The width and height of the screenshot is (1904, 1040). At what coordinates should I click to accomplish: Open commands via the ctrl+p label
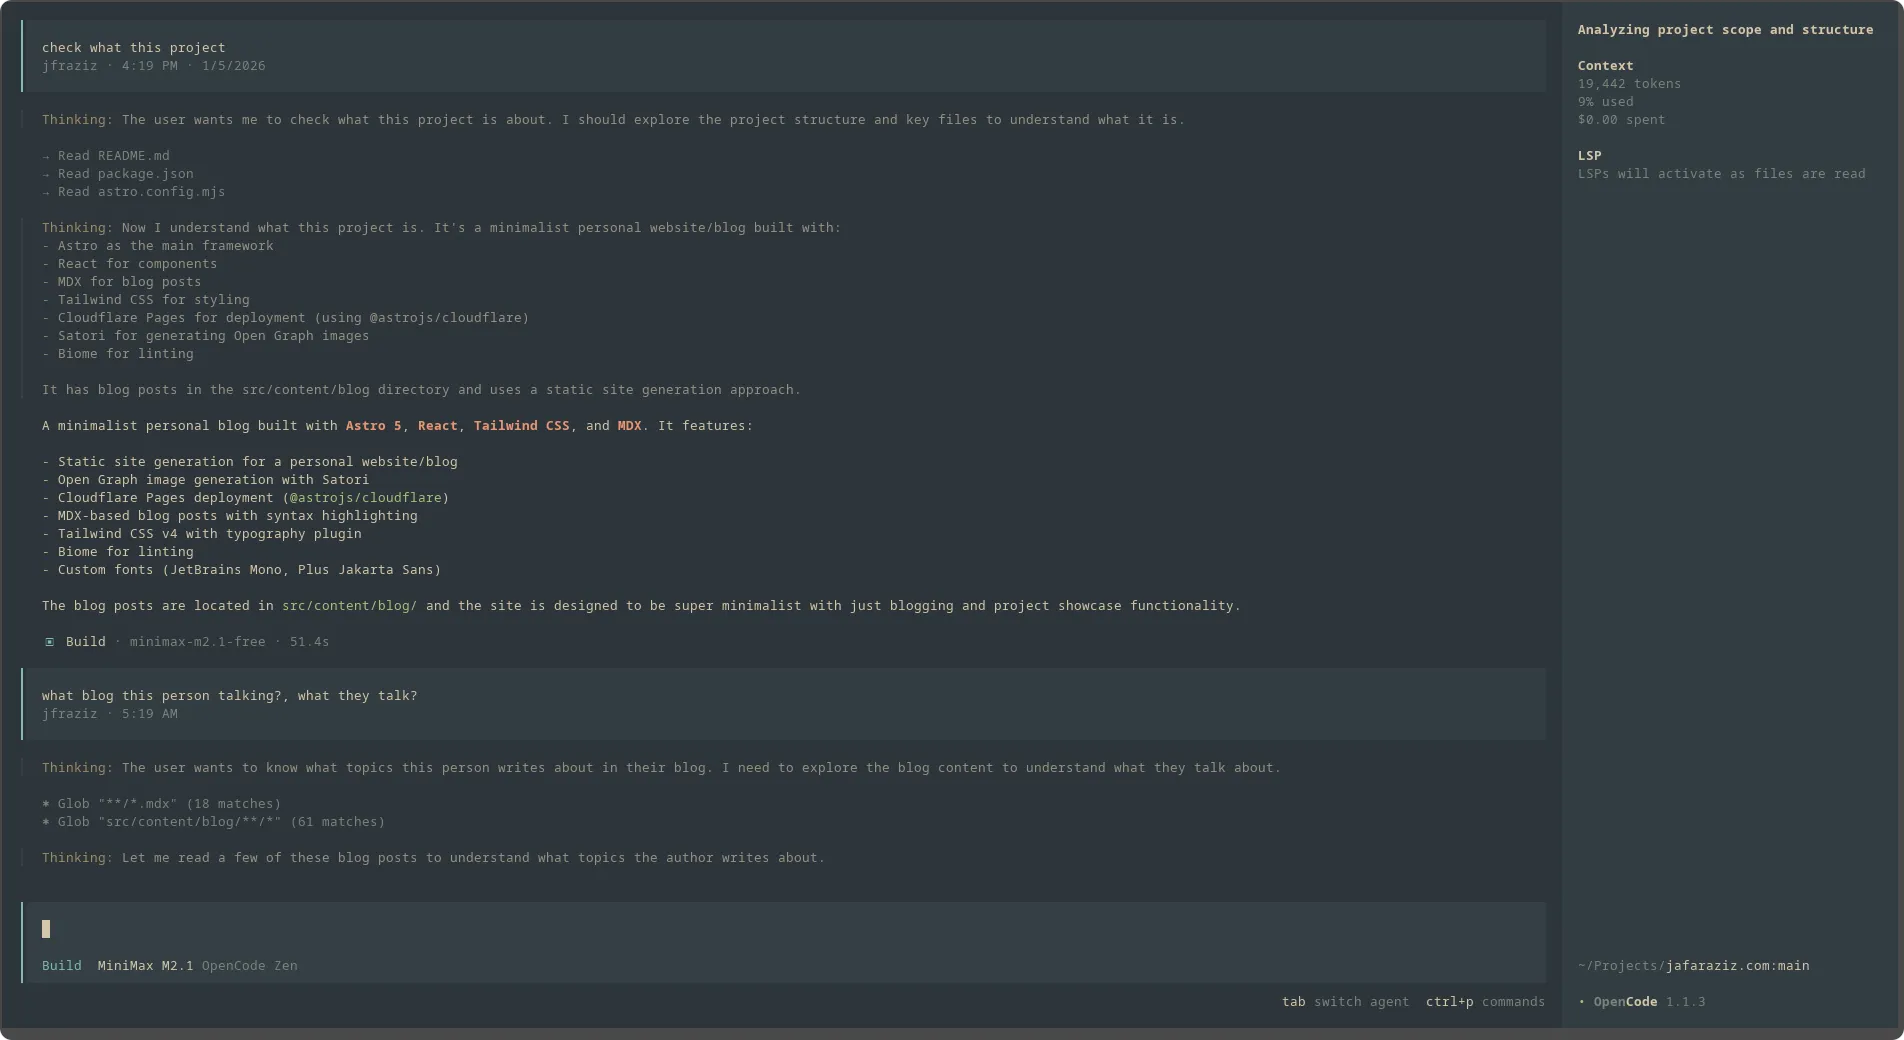pyautogui.click(x=1448, y=1001)
